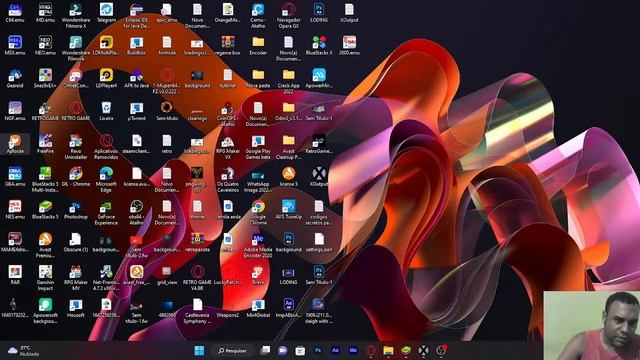This screenshot has height=360, width=640.
Task: Select the Cemu - Atalho shortcut
Action: tap(258, 16)
